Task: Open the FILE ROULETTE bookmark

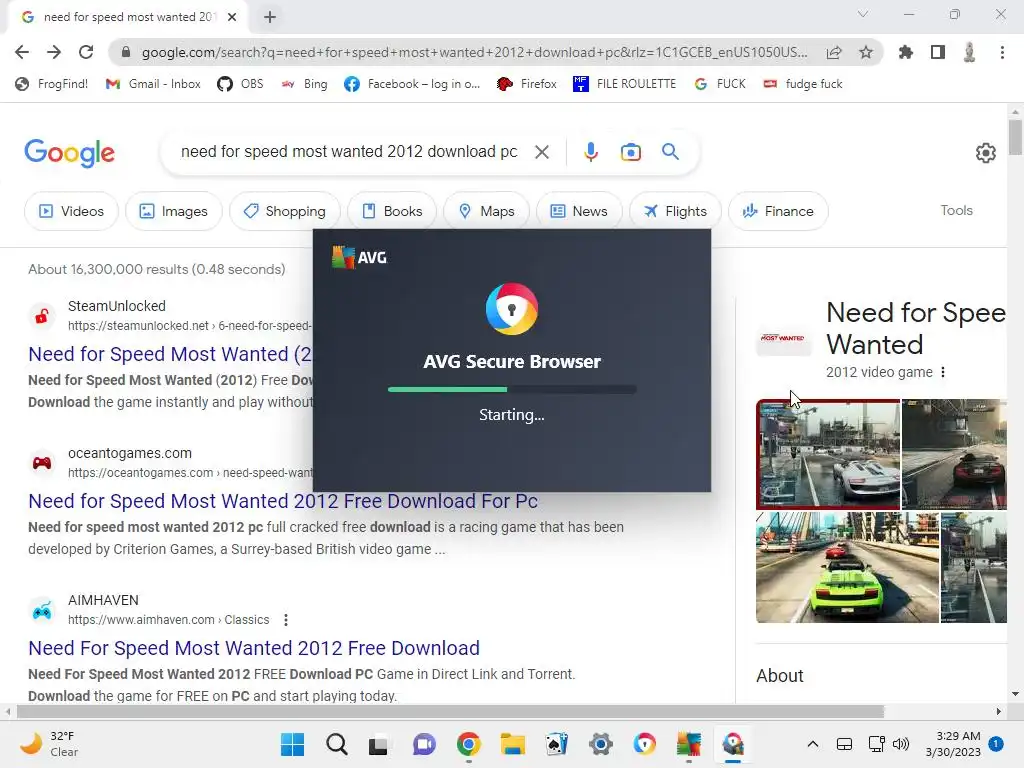Action: (624, 84)
